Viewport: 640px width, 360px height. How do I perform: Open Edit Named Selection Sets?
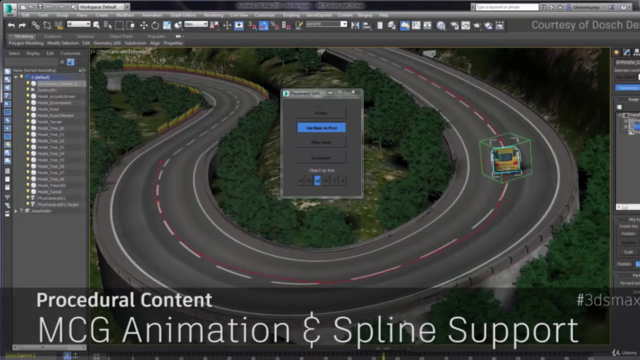299,26
